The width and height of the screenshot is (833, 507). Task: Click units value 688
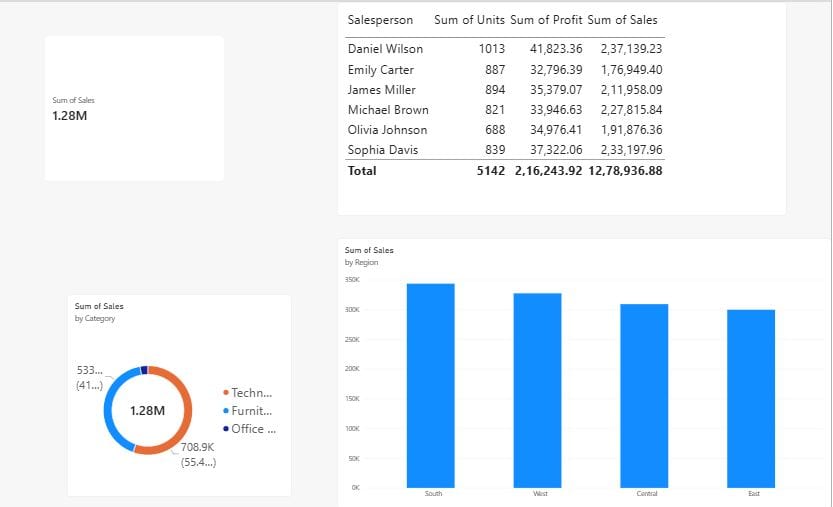tap(495, 130)
